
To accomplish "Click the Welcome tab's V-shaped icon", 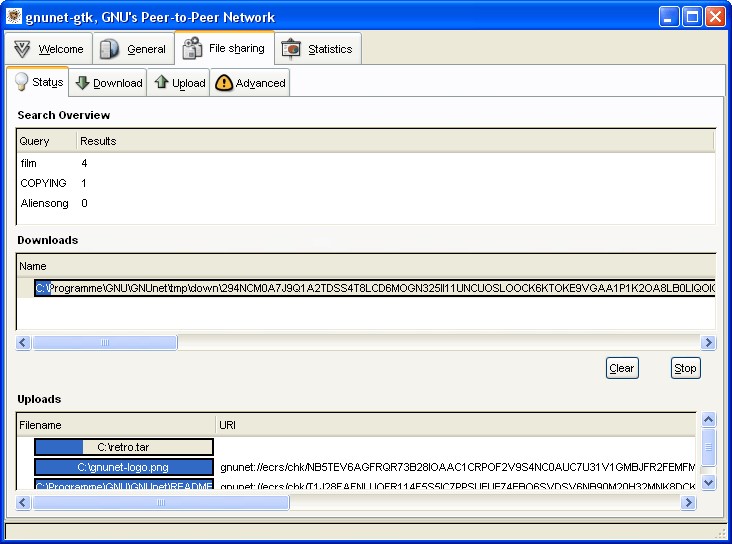I will [22, 49].
